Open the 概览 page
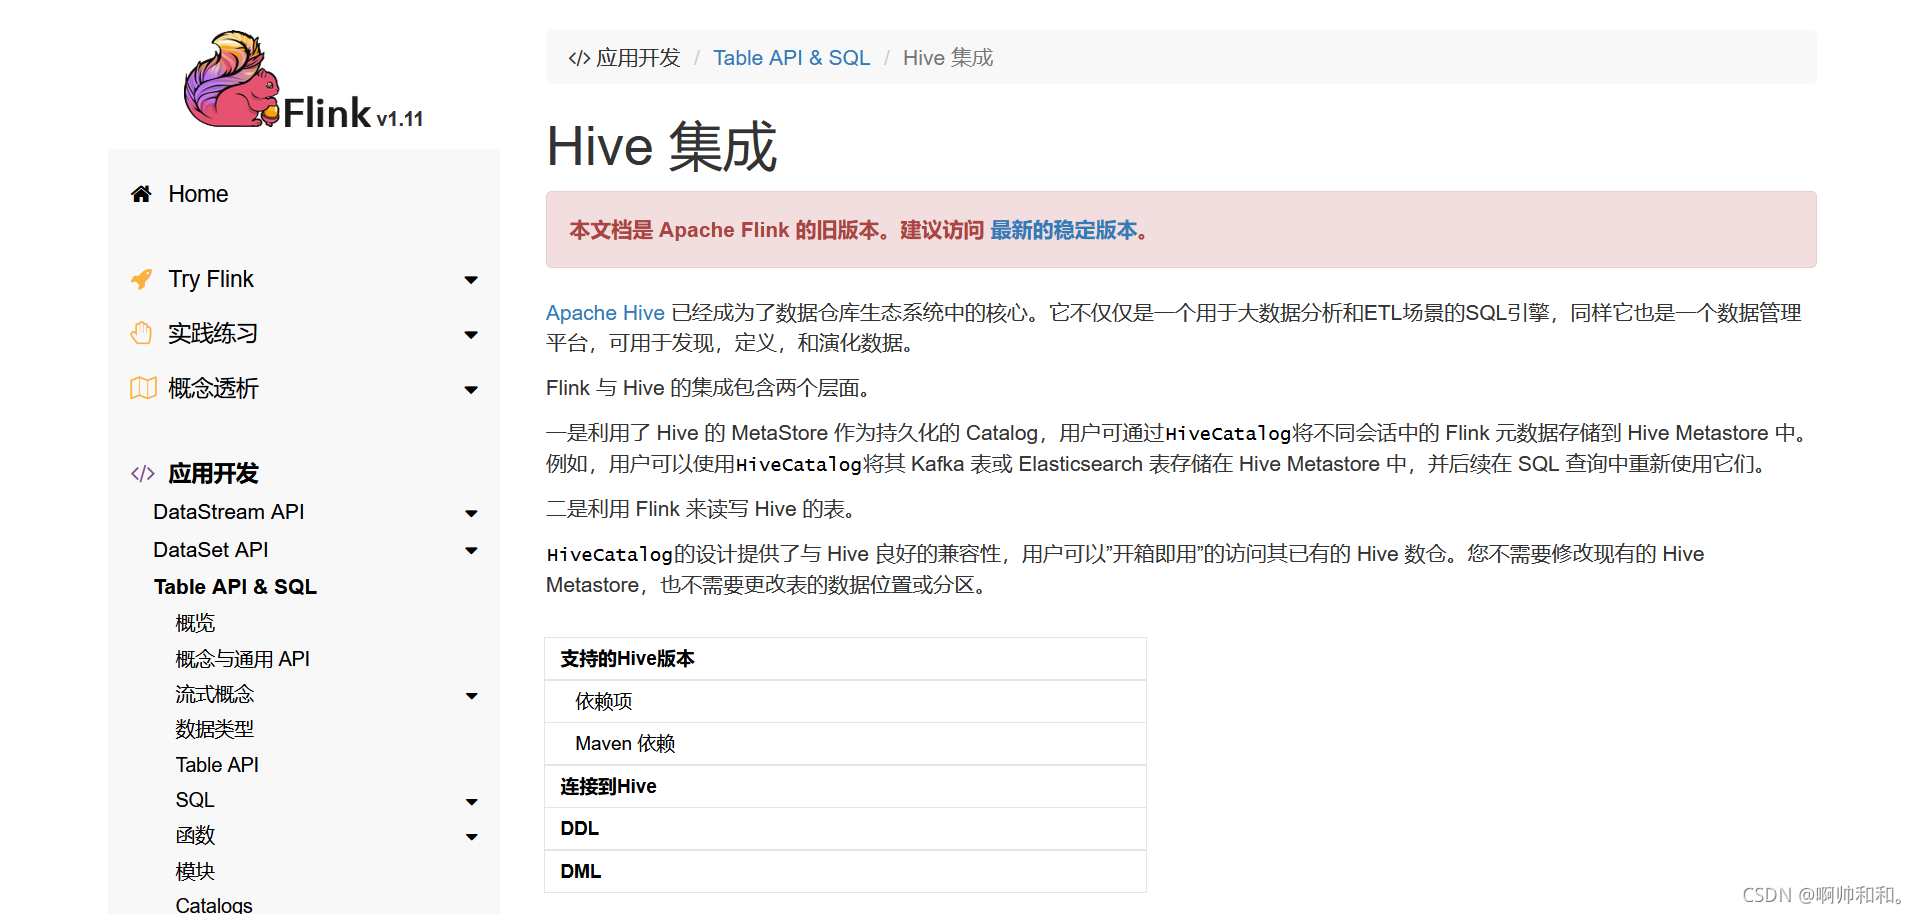 (x=195, y=623)
